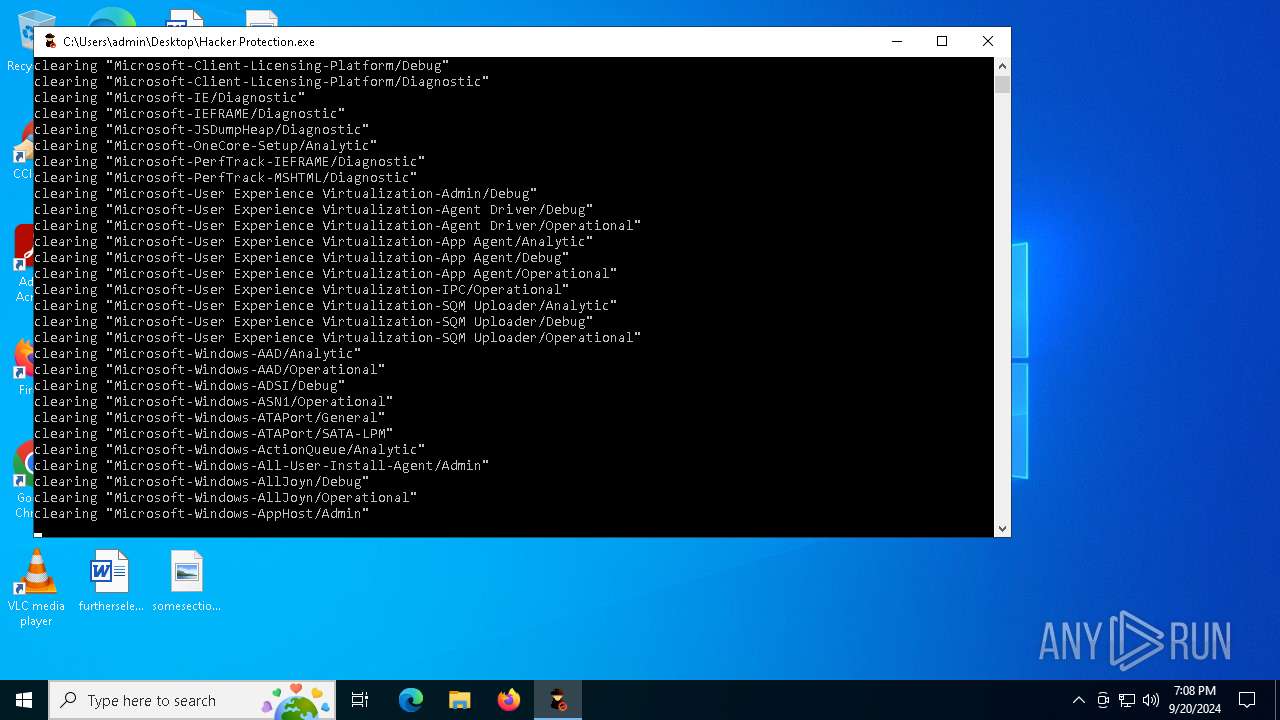Image resolution: width=1280 pixels, height=720 pixels.
Task: Click the line "Microsoft-Windows-AAD/Analytic"
Action: pyautogui.click(x=197, y=354)
